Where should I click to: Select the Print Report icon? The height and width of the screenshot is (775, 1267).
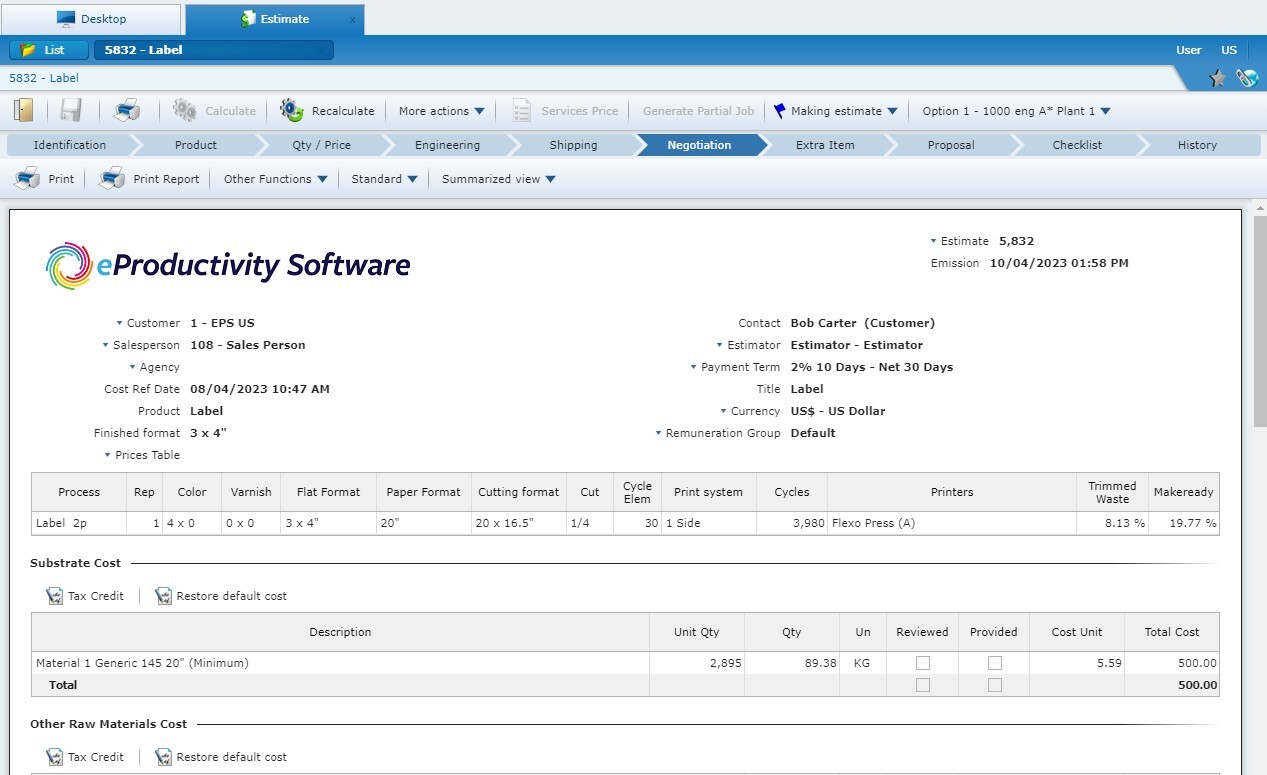[x=112, y=179]
